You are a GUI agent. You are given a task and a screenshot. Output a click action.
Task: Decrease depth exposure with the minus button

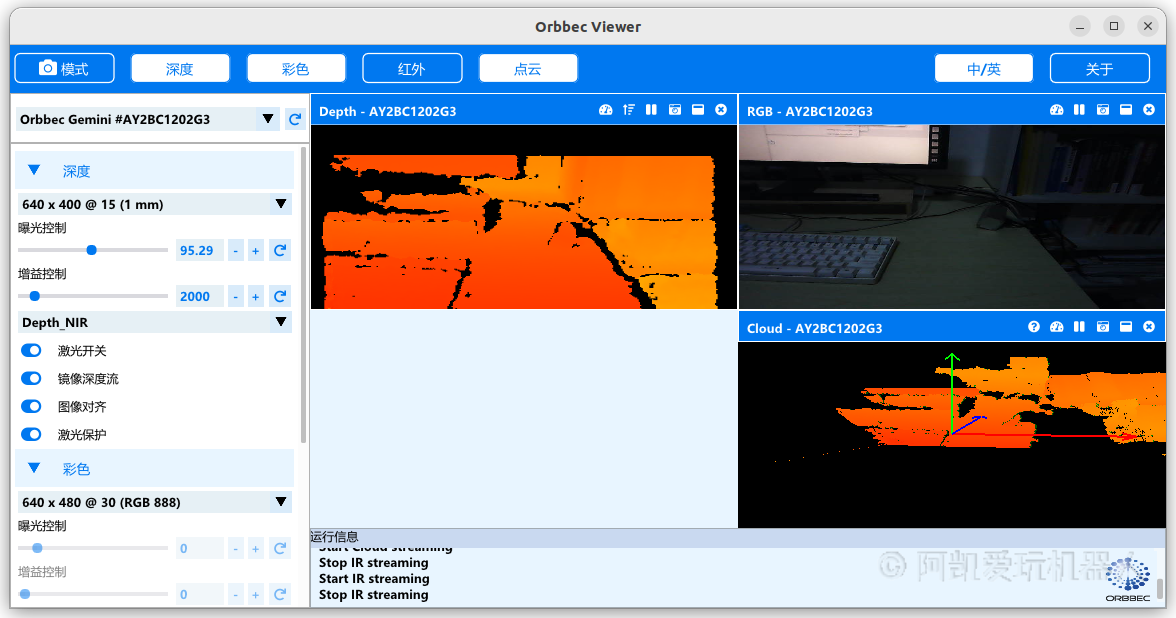(x=236, y=251)
